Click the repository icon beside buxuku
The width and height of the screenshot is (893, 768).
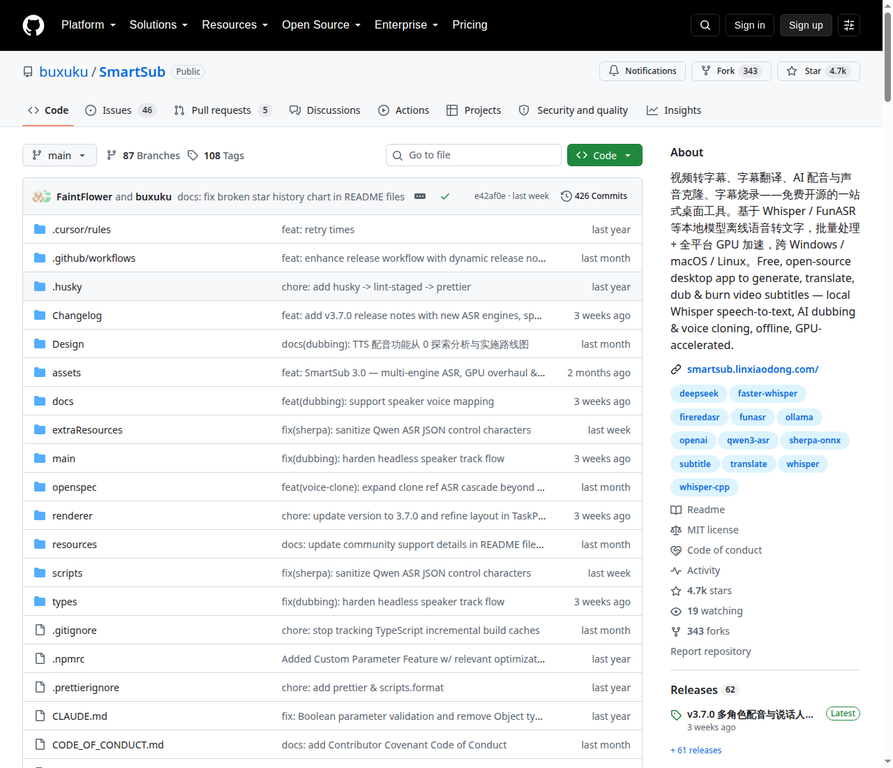coord(28,72)
